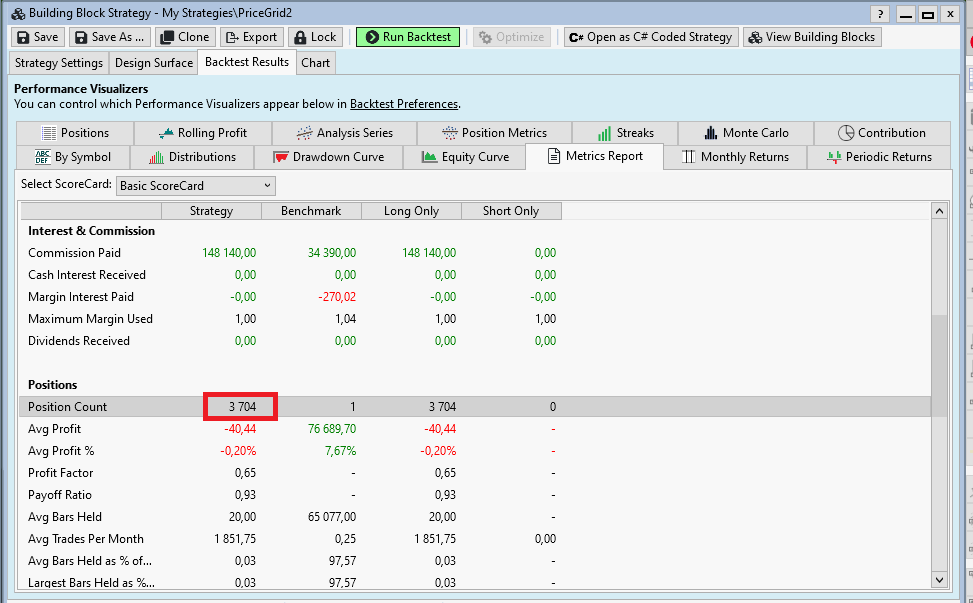Screen dimensions: 973x603
Task: Lock the strategy
Action: click(315, 37)
